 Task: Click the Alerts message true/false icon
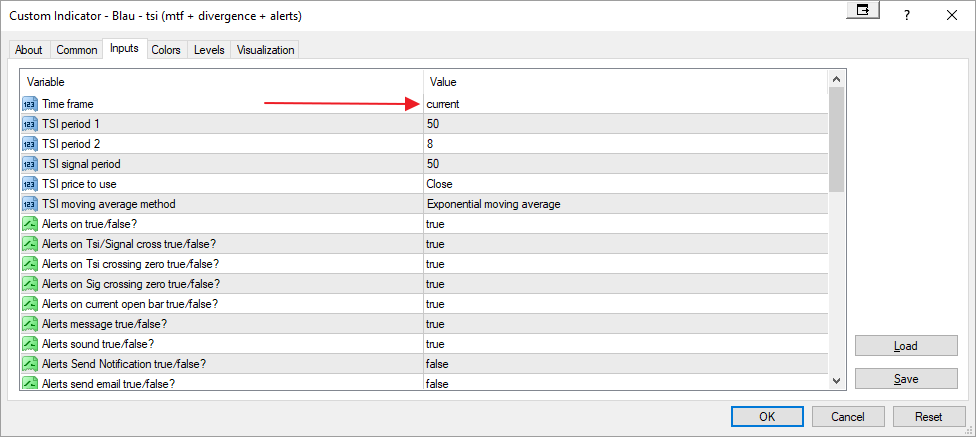coord(29,324)
